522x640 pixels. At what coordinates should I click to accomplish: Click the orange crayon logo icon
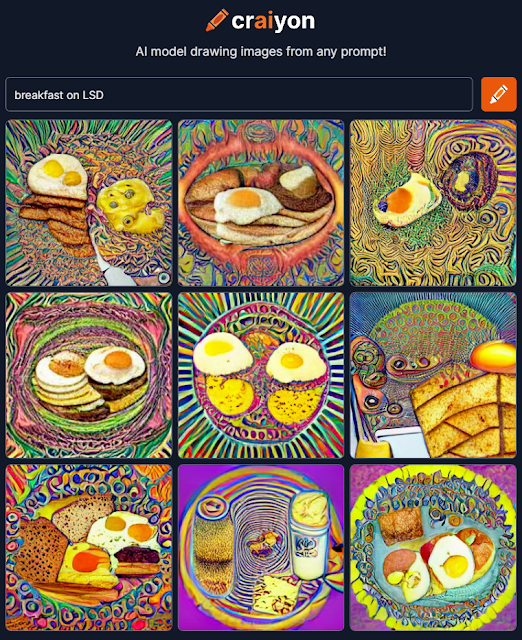tap(217, 20)
